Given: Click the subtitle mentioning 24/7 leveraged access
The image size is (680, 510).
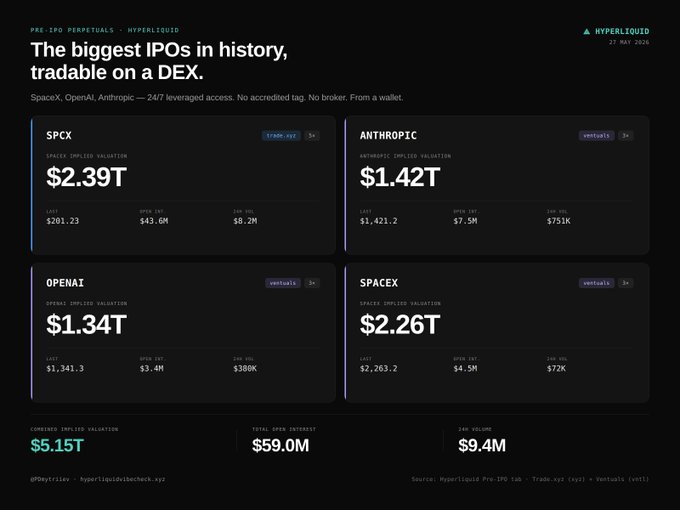Looking at the screenshot, I should 217,97.
